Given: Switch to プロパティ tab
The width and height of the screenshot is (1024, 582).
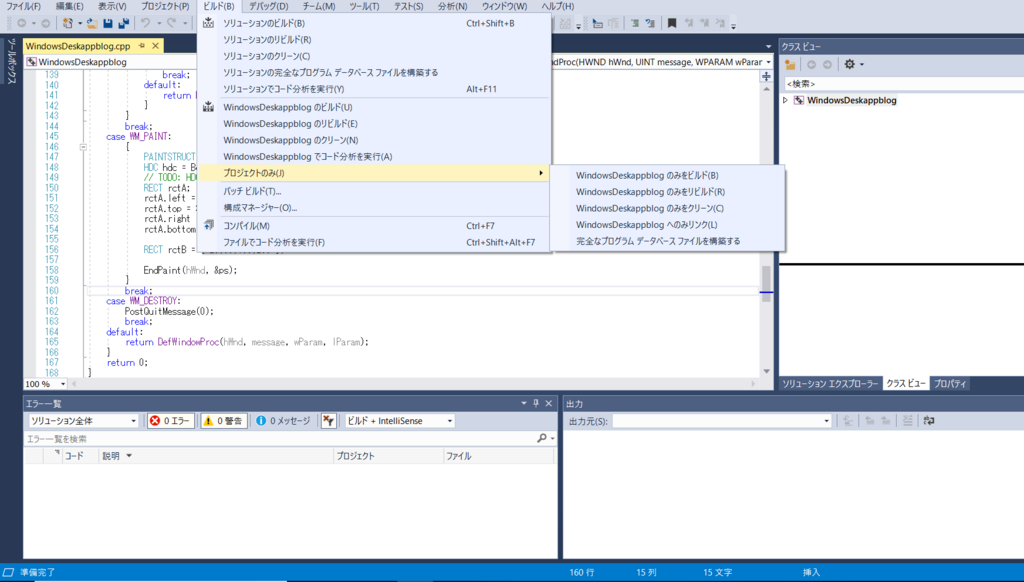Looking at the screenshot, I should [x=950, y=383].
